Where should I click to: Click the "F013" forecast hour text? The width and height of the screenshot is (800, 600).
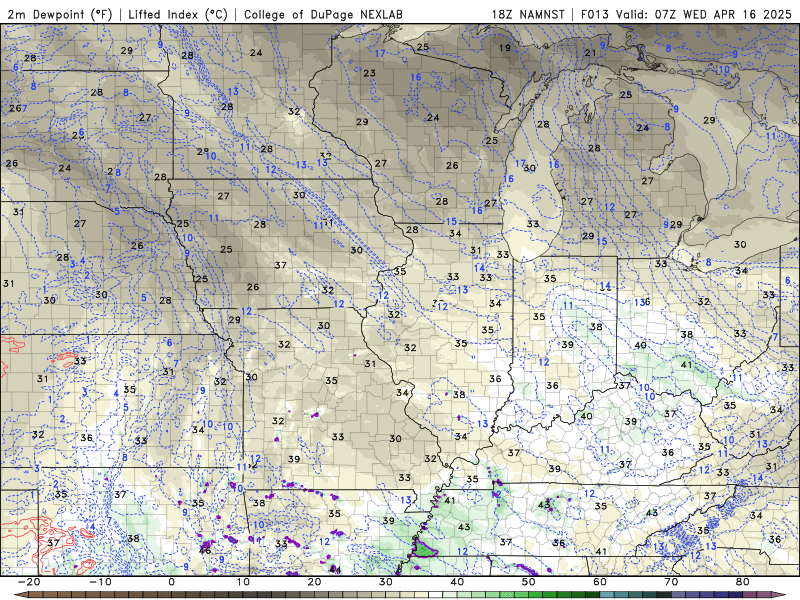pyautogui.click(x=594, y=14)
